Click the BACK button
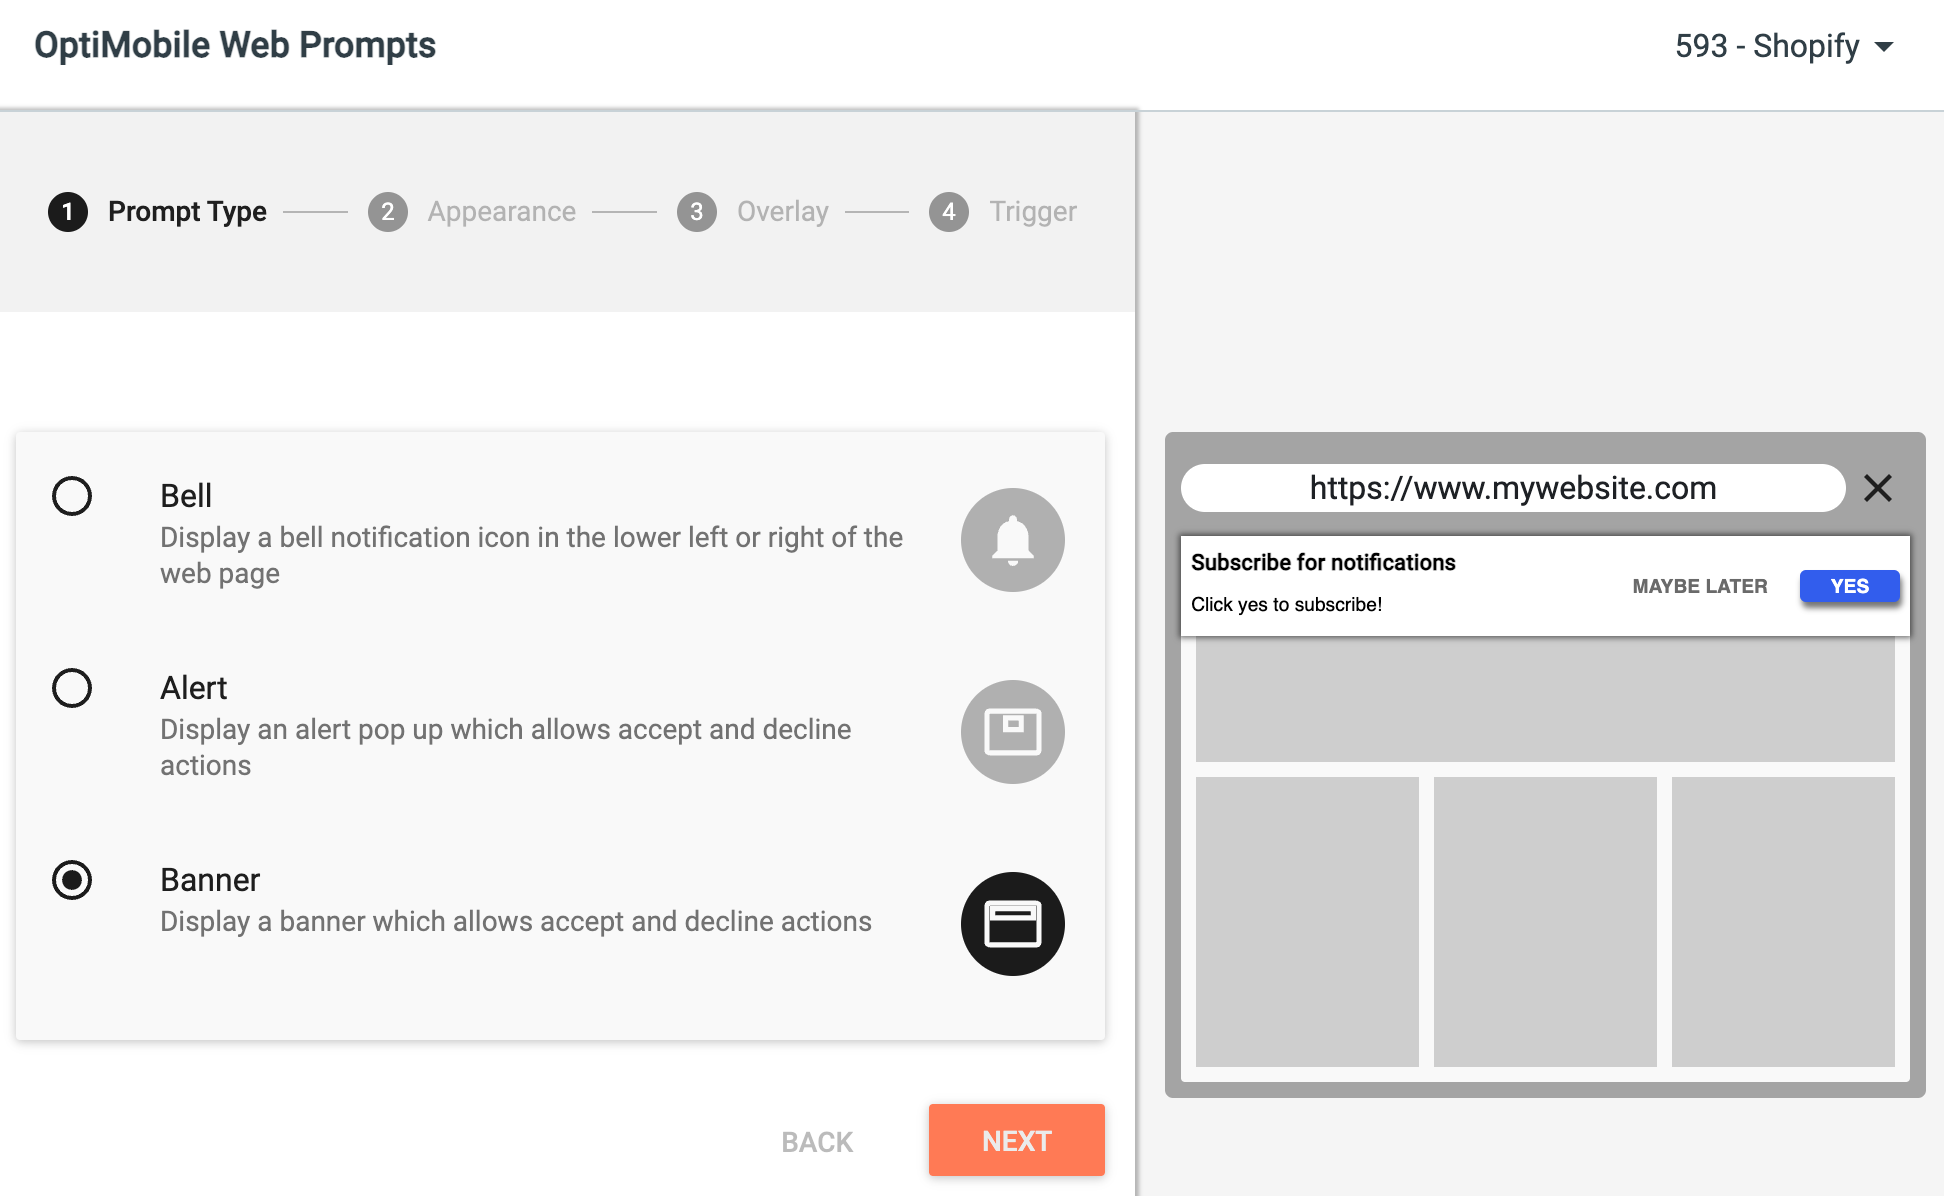The image size is (1944, 1196). (817, 1142)
